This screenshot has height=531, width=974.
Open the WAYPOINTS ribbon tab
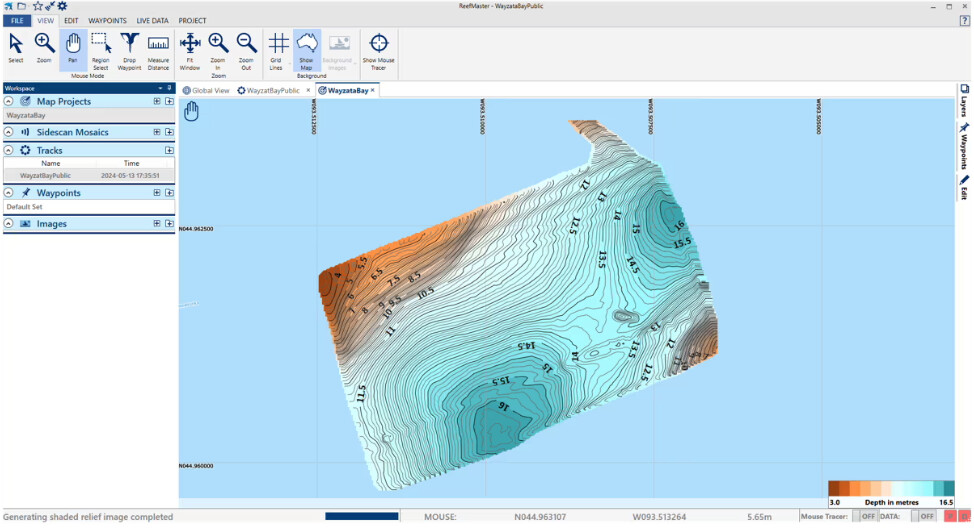[107, 20]
